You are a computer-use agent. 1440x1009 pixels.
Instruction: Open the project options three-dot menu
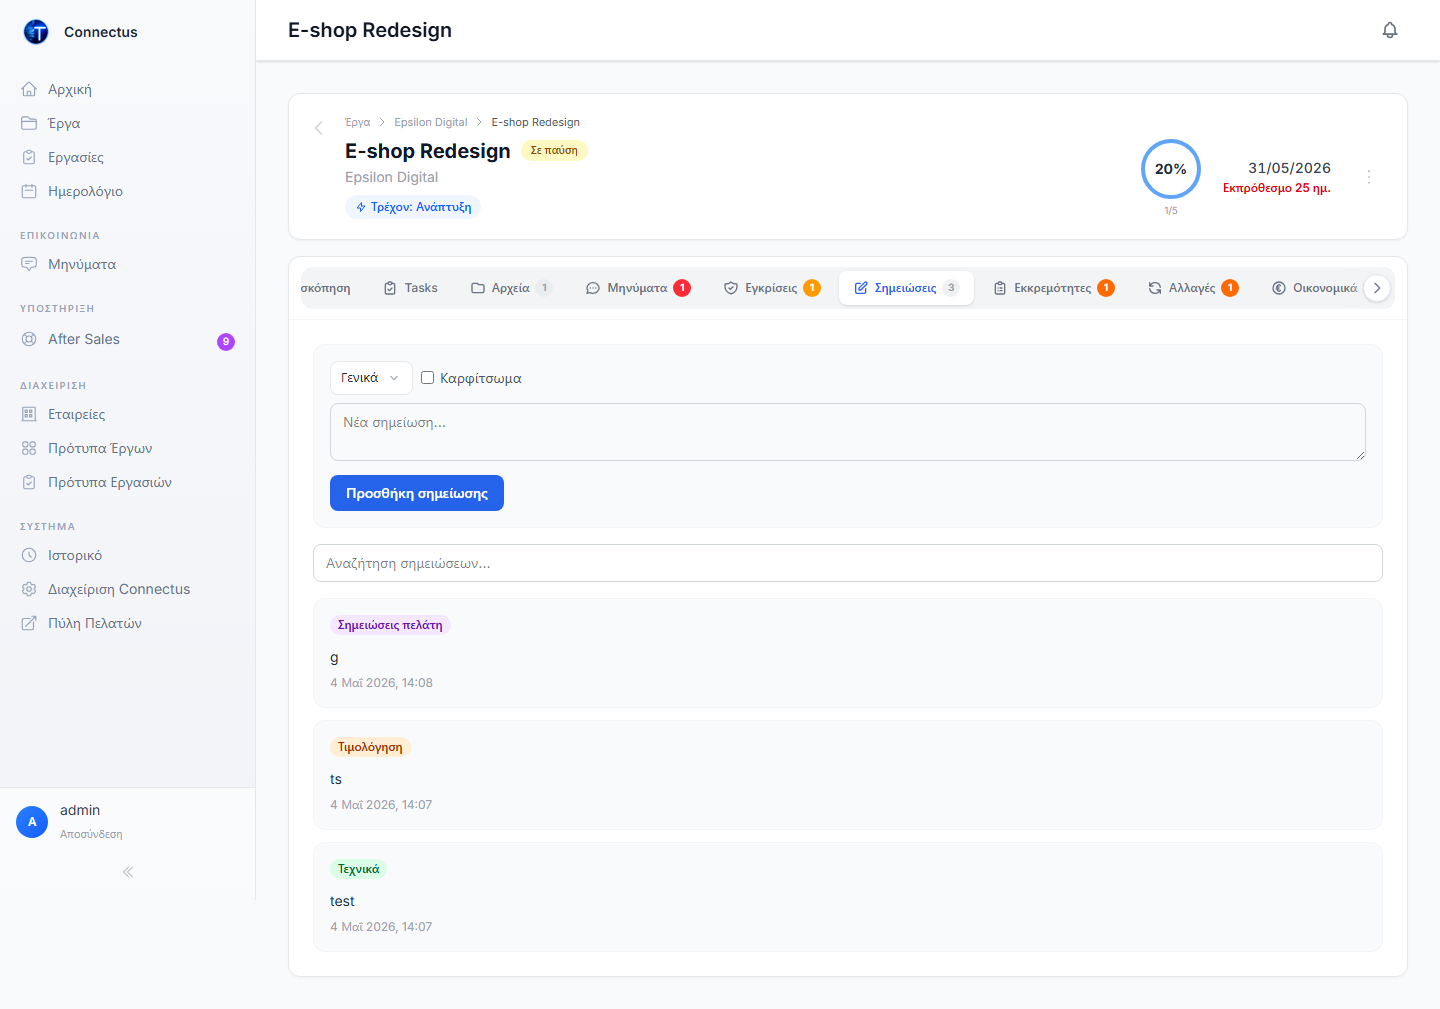[1369, 177]
